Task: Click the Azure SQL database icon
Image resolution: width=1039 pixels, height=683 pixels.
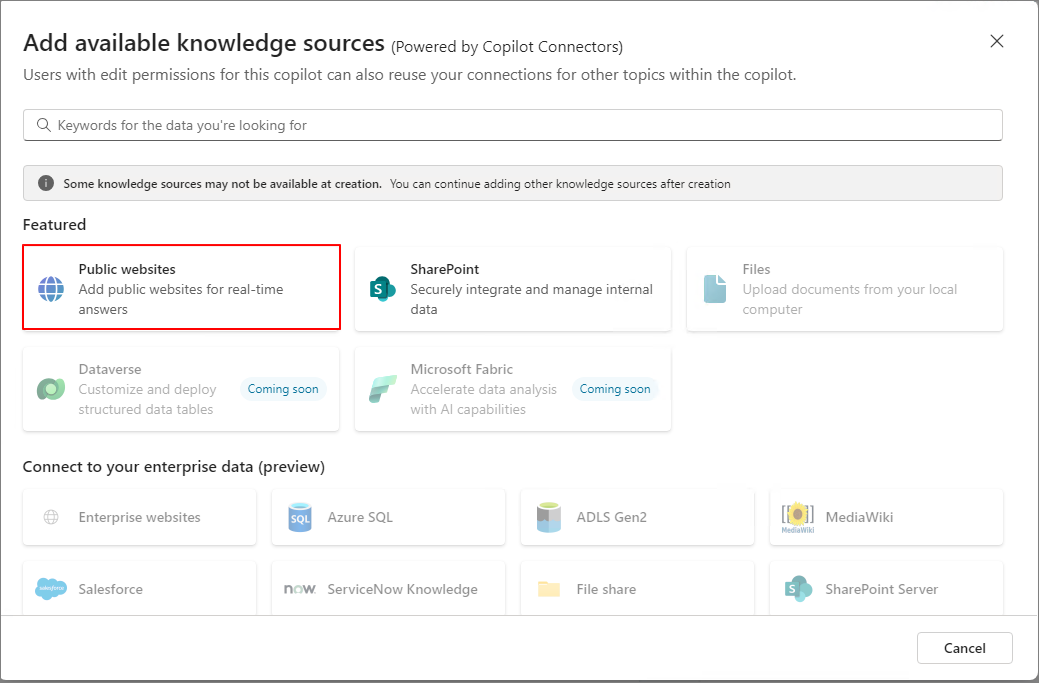Action: (x=300, y=517)
